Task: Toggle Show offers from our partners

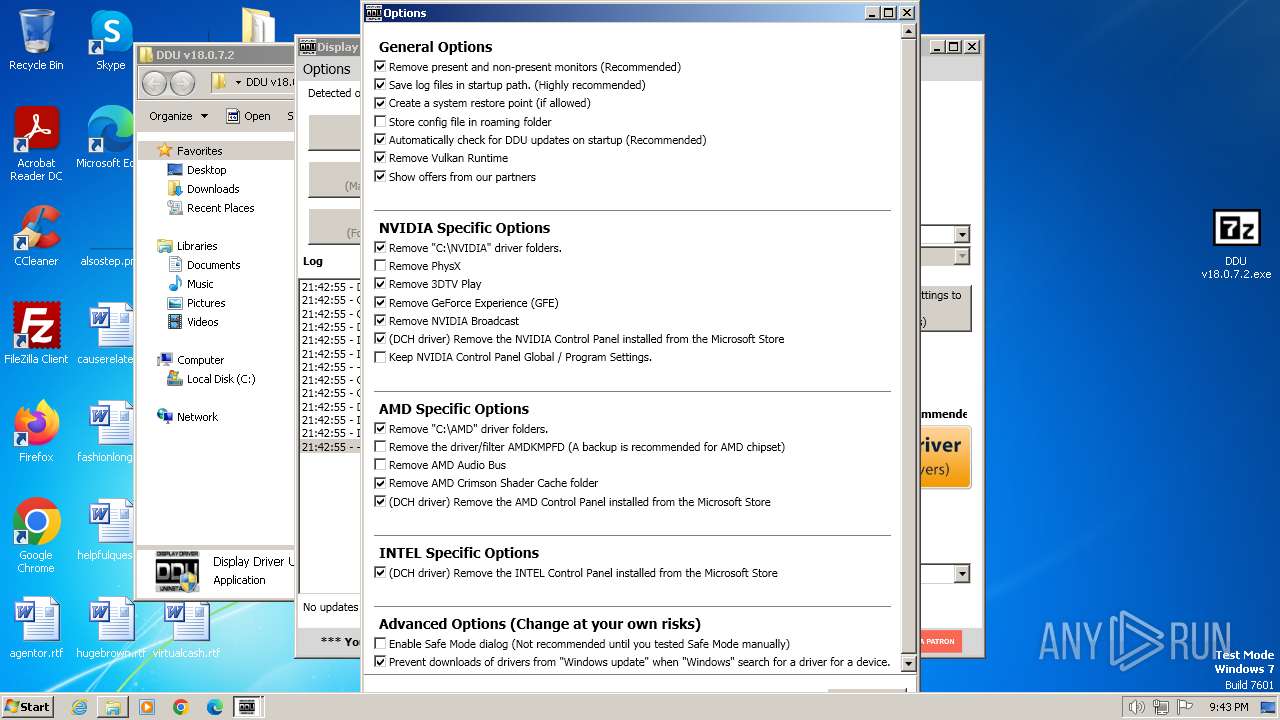Action: 380,177
